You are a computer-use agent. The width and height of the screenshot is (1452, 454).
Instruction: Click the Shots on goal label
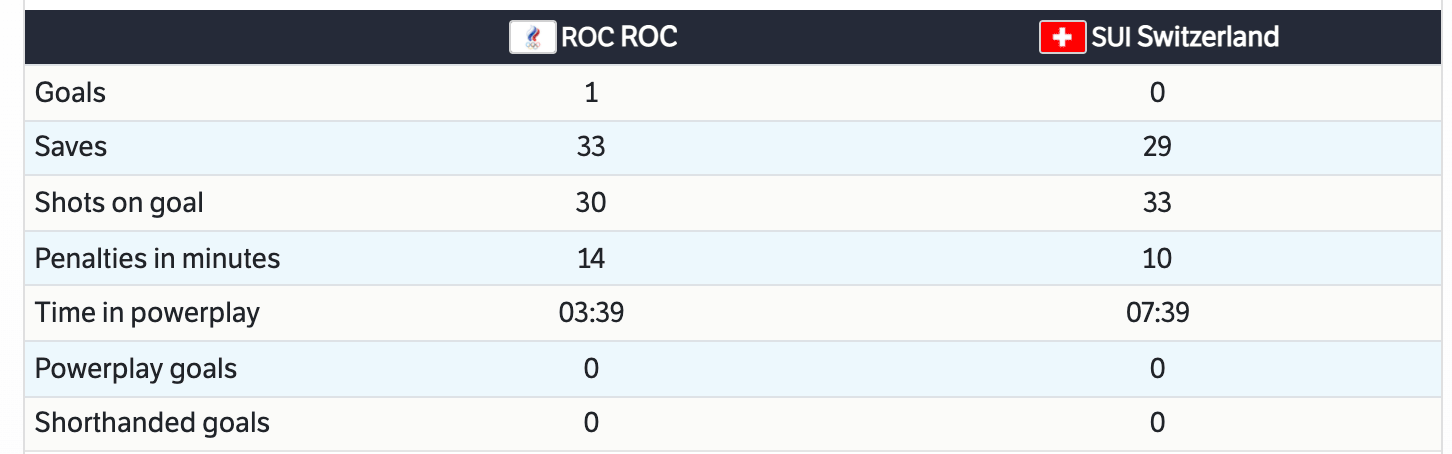click(x=119, y=203)
